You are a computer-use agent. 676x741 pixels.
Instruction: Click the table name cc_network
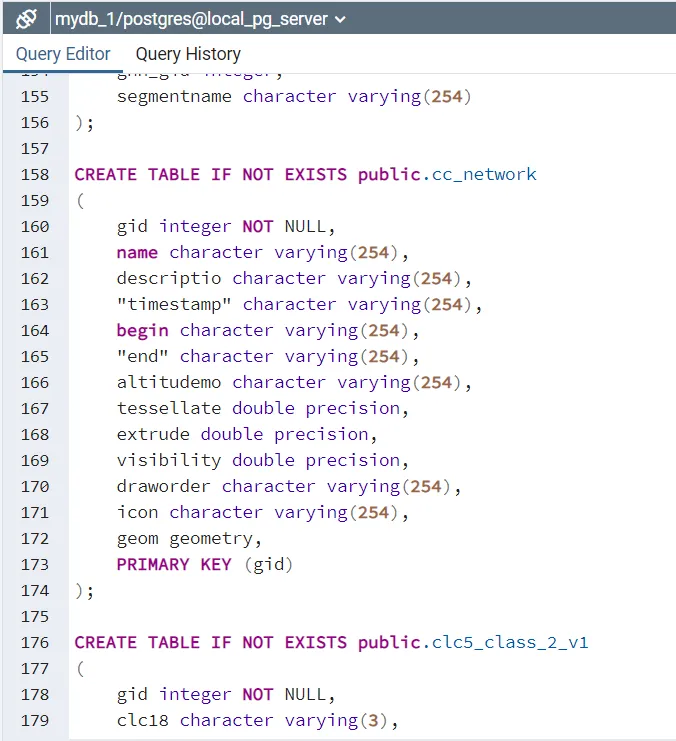(484, 174)
